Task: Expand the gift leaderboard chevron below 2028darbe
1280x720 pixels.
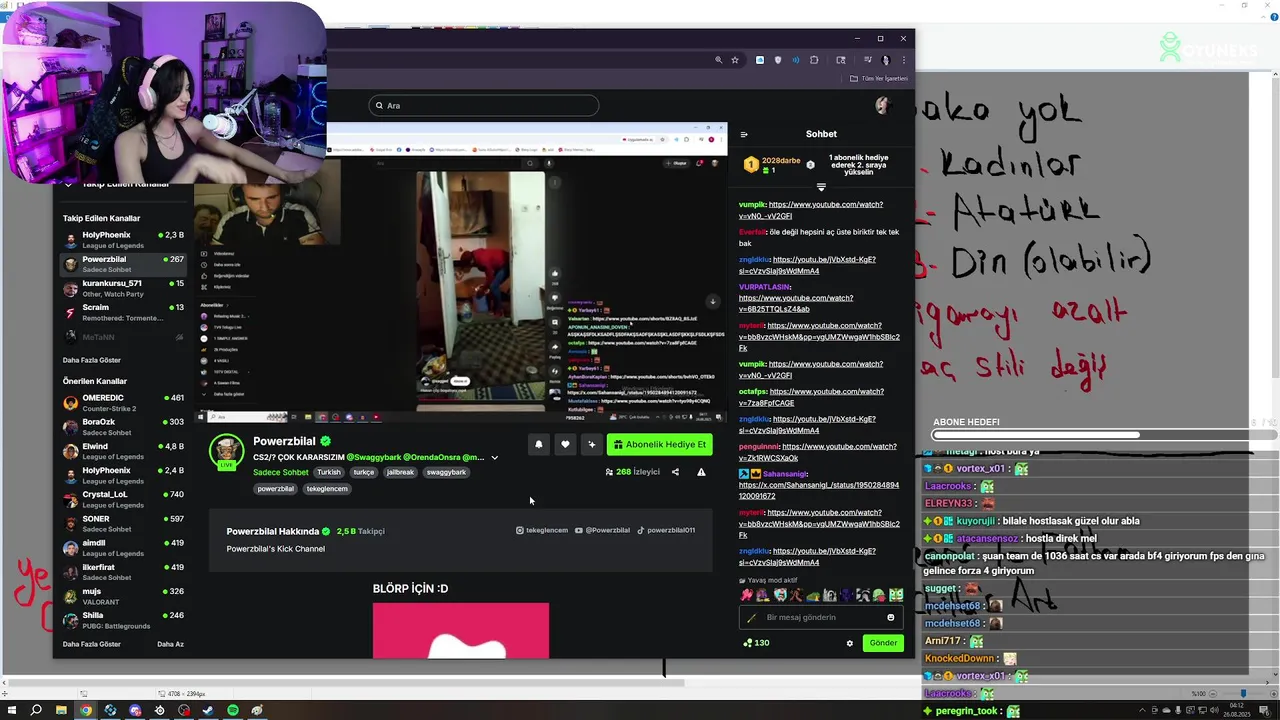Action: click(x=821, y=187)
